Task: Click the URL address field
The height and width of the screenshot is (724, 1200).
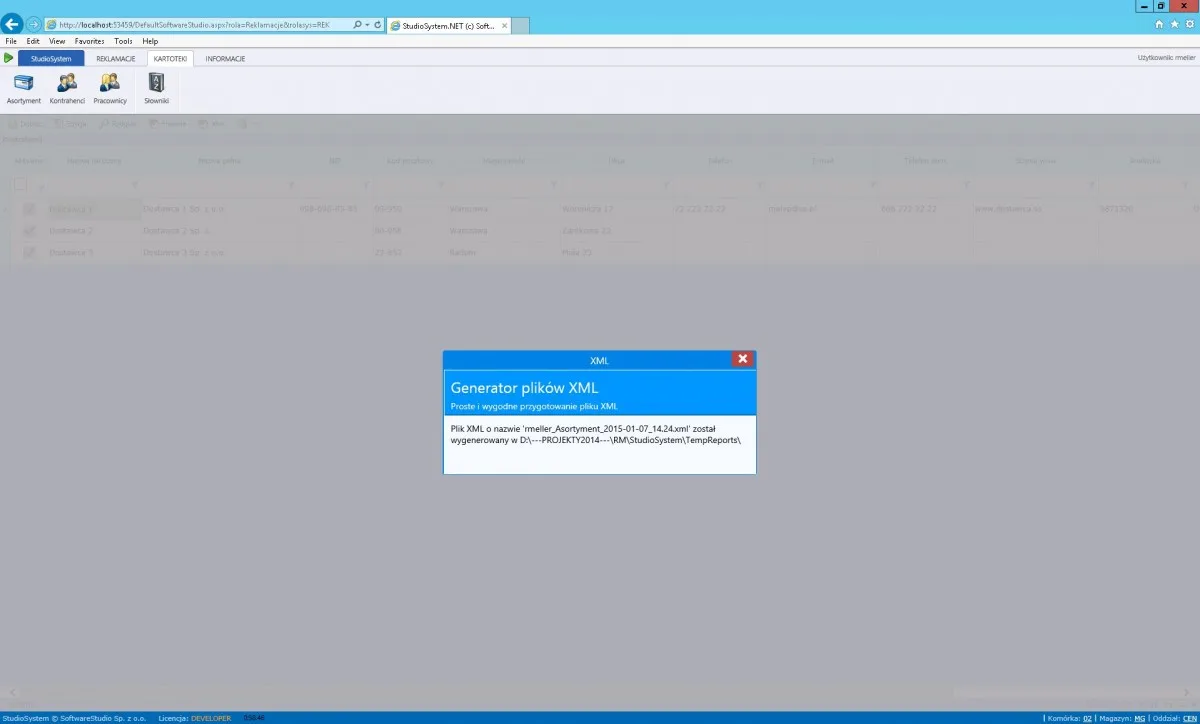Action: point(200,24)
